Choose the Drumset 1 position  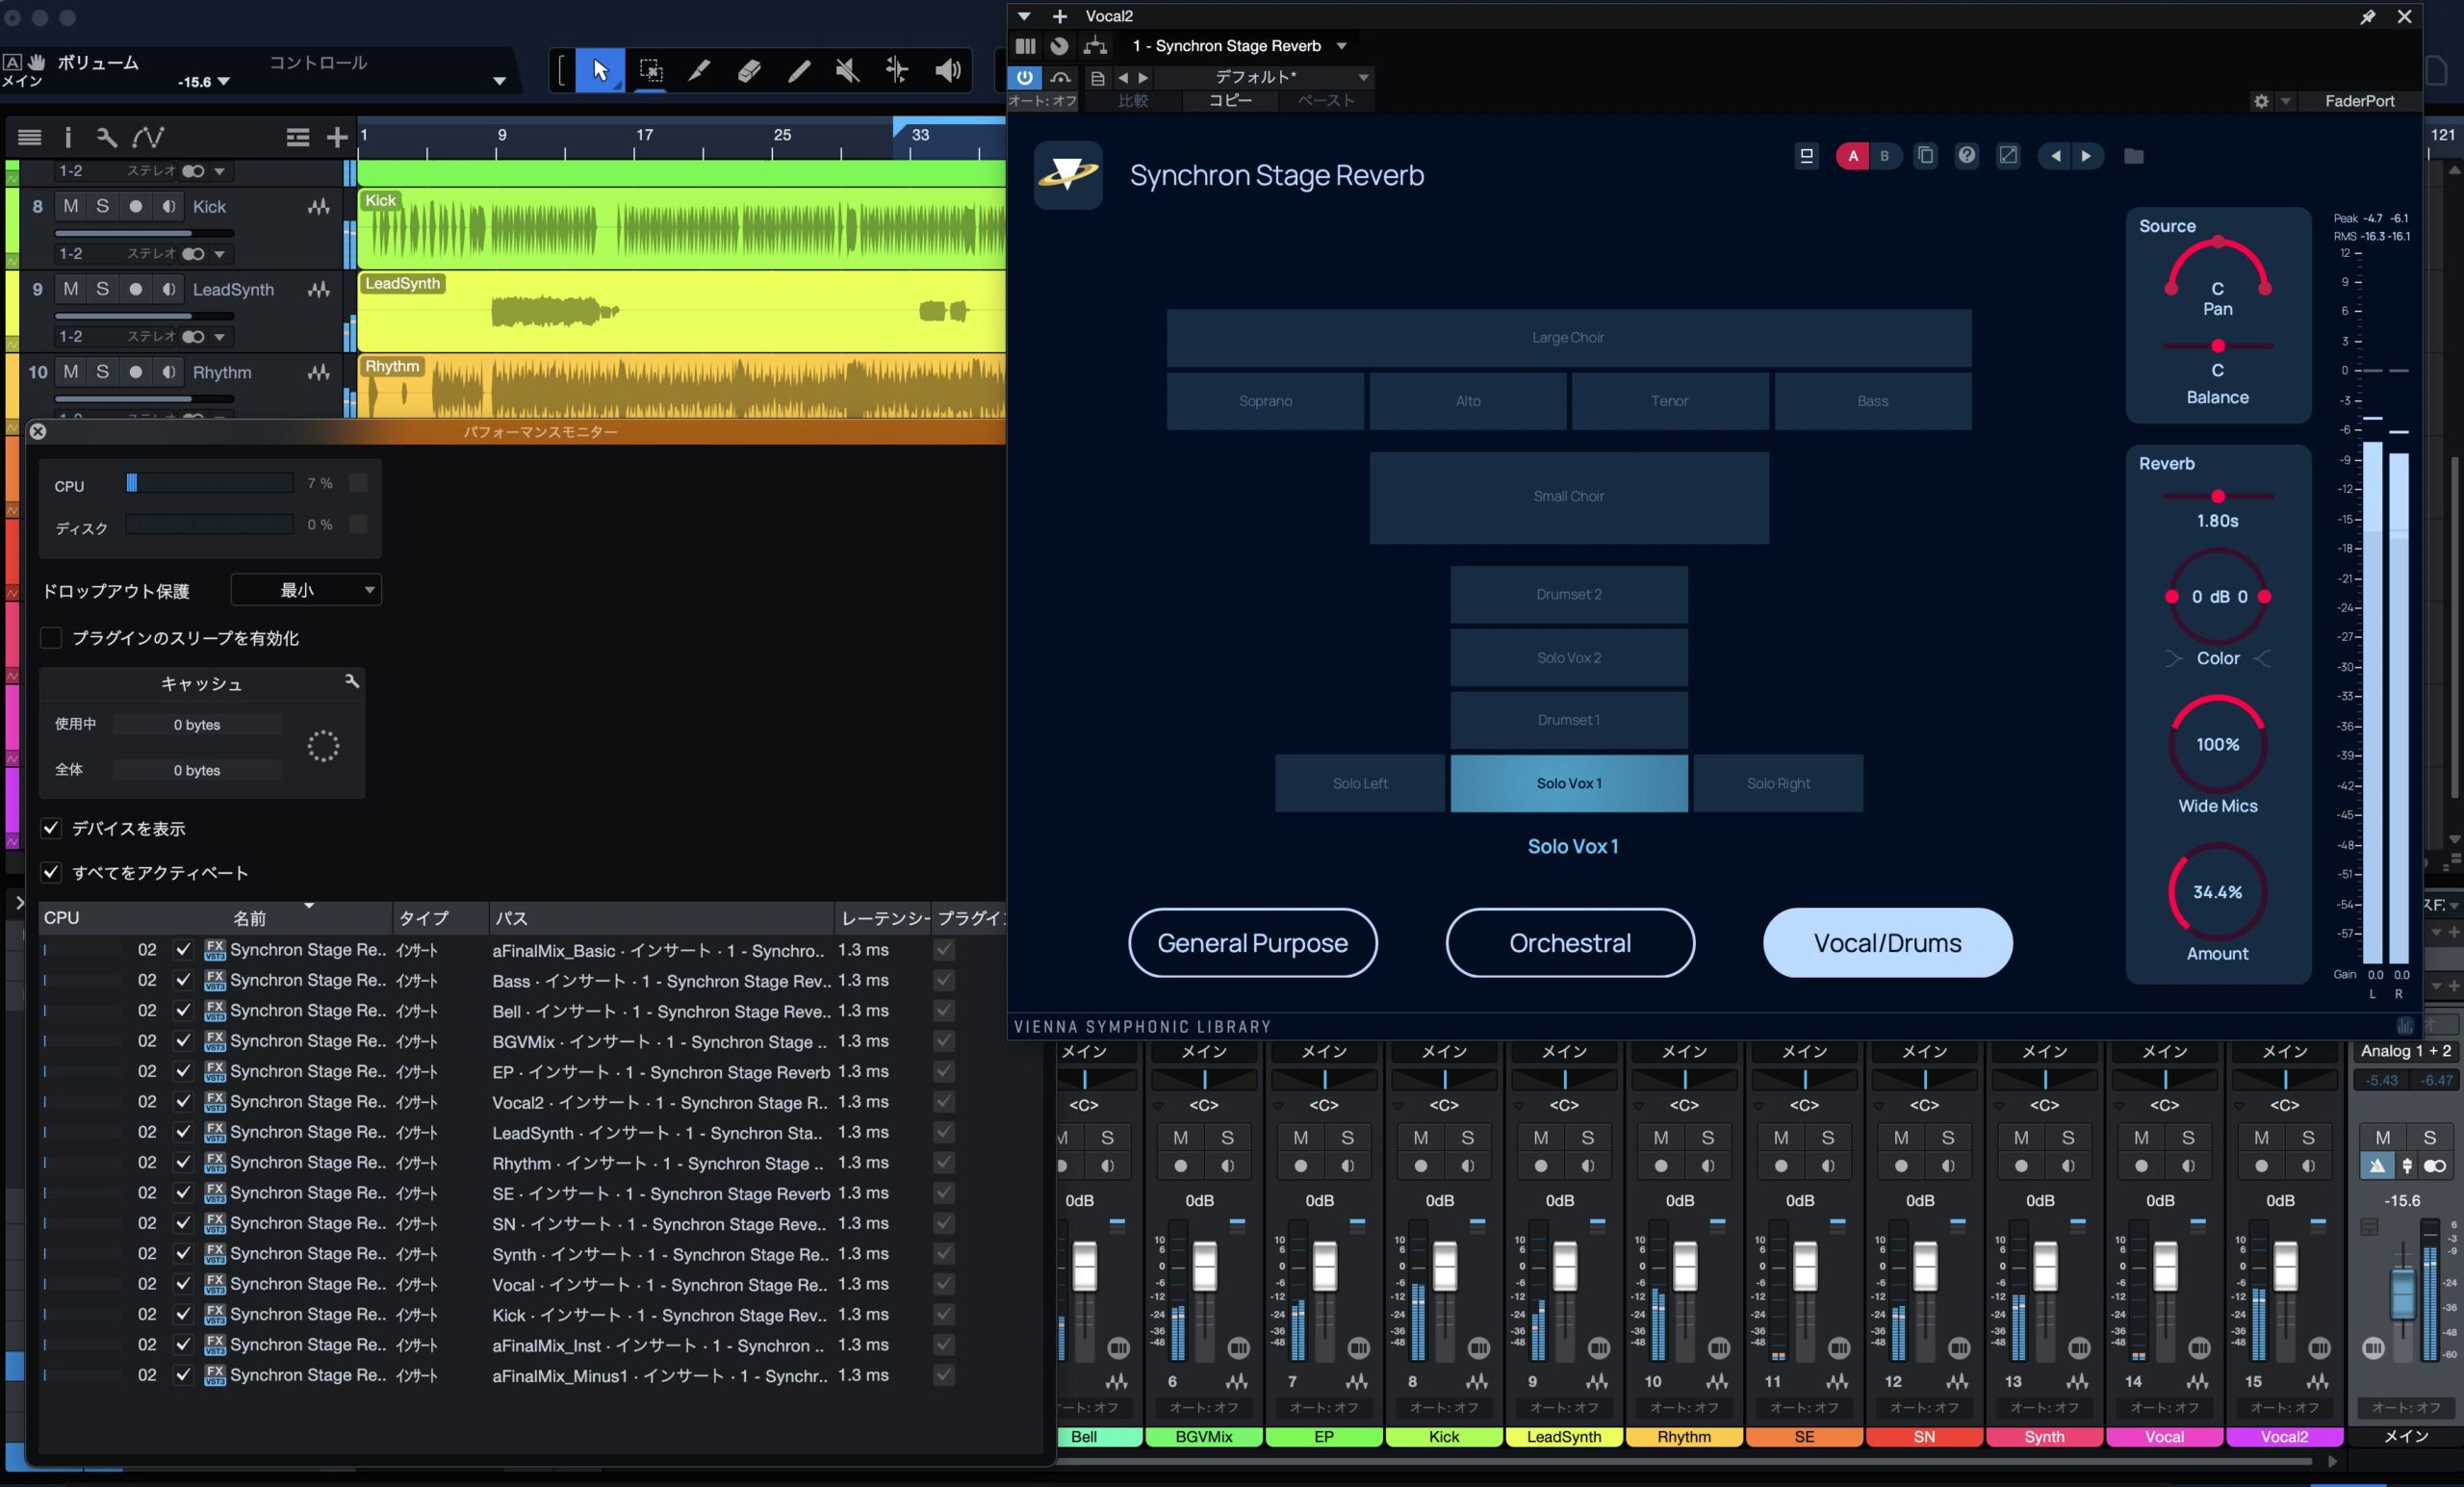pyautogui.click(x=1569, y=720)
